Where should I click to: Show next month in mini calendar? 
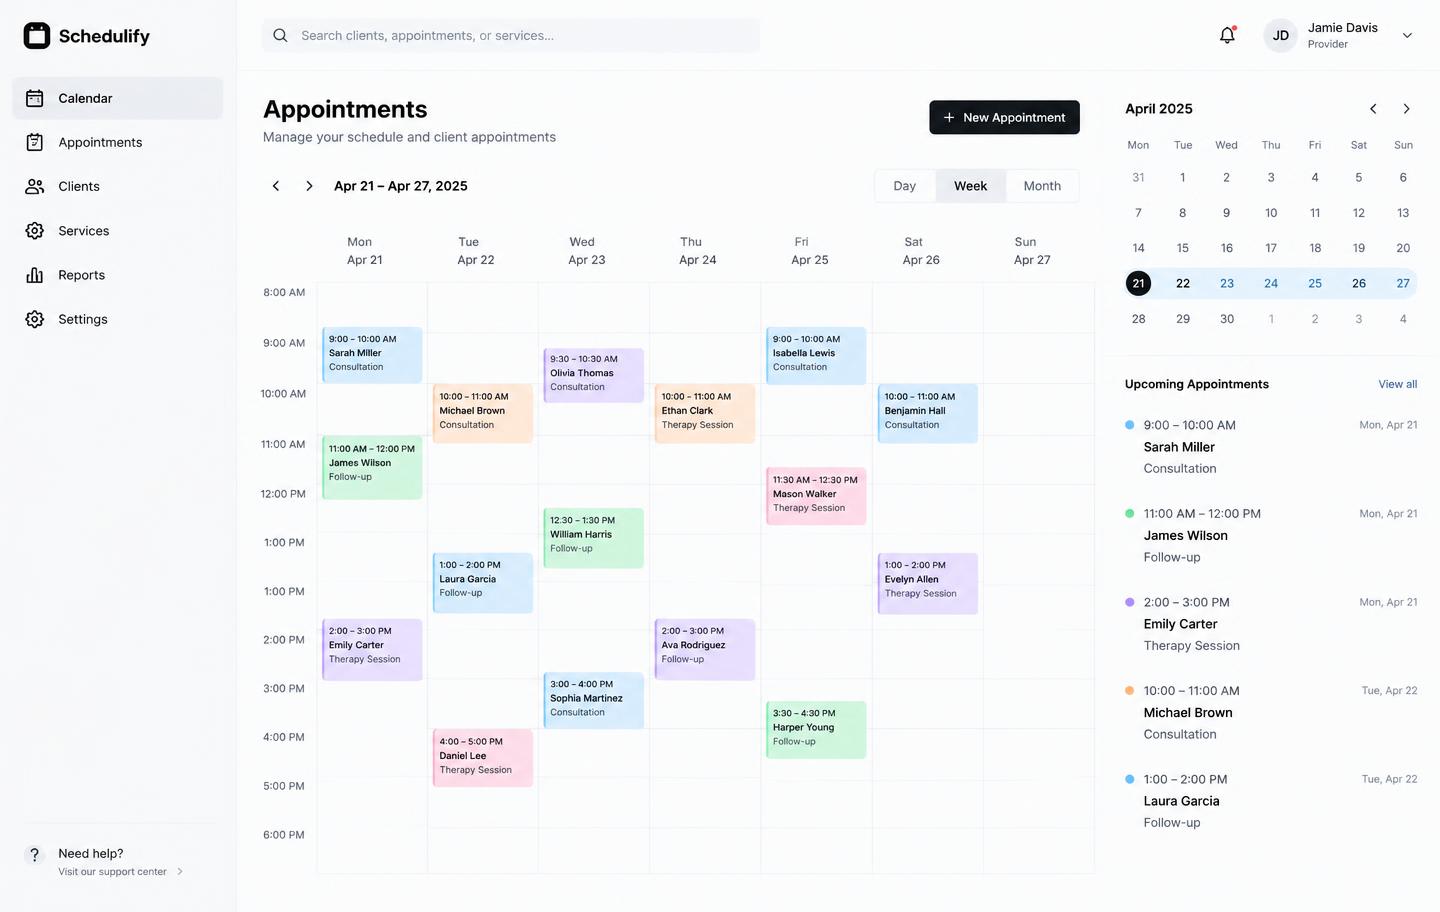[x=1406, y=109]
